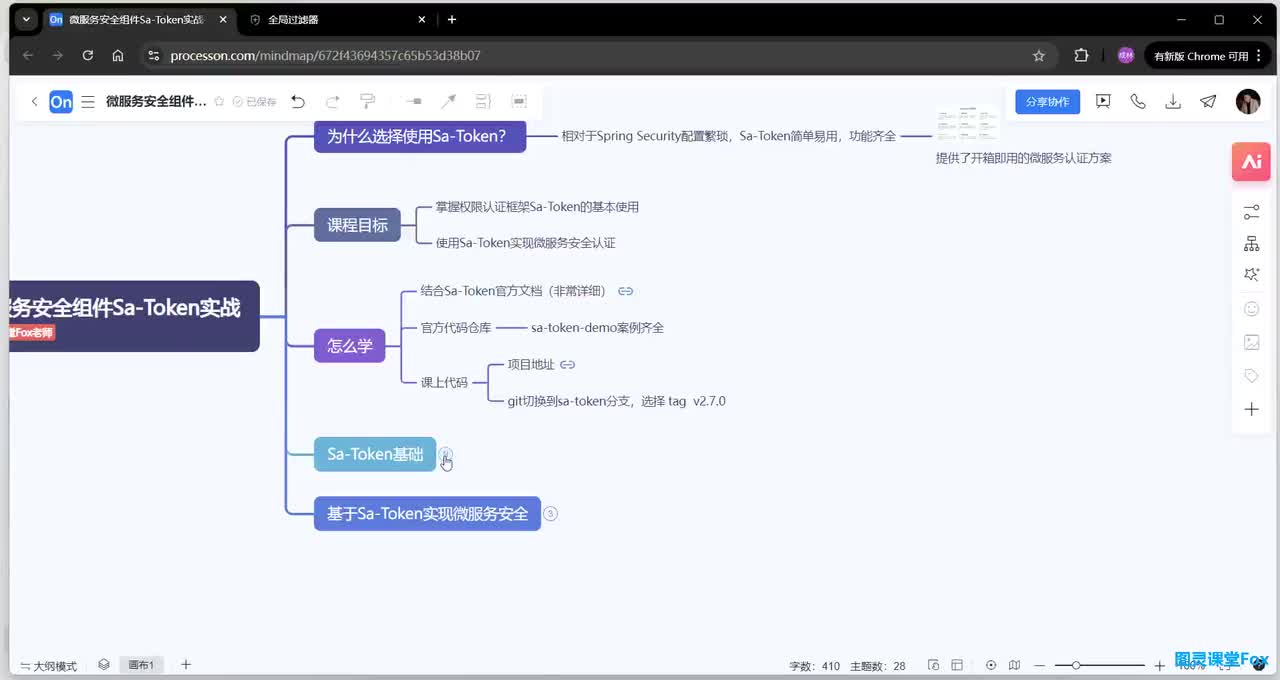Adjust the zoom slider handle
This screenshot has width=1280, height=680.
coord(1075,665)
